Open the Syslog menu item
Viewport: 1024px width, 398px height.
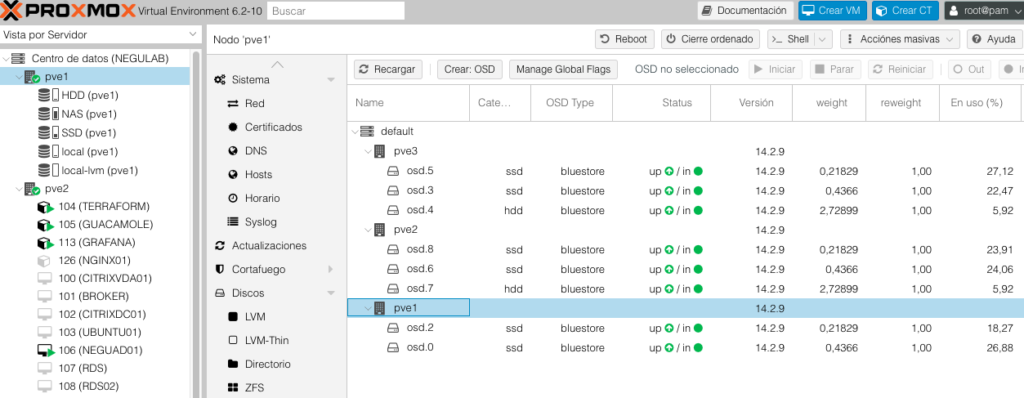261,222
